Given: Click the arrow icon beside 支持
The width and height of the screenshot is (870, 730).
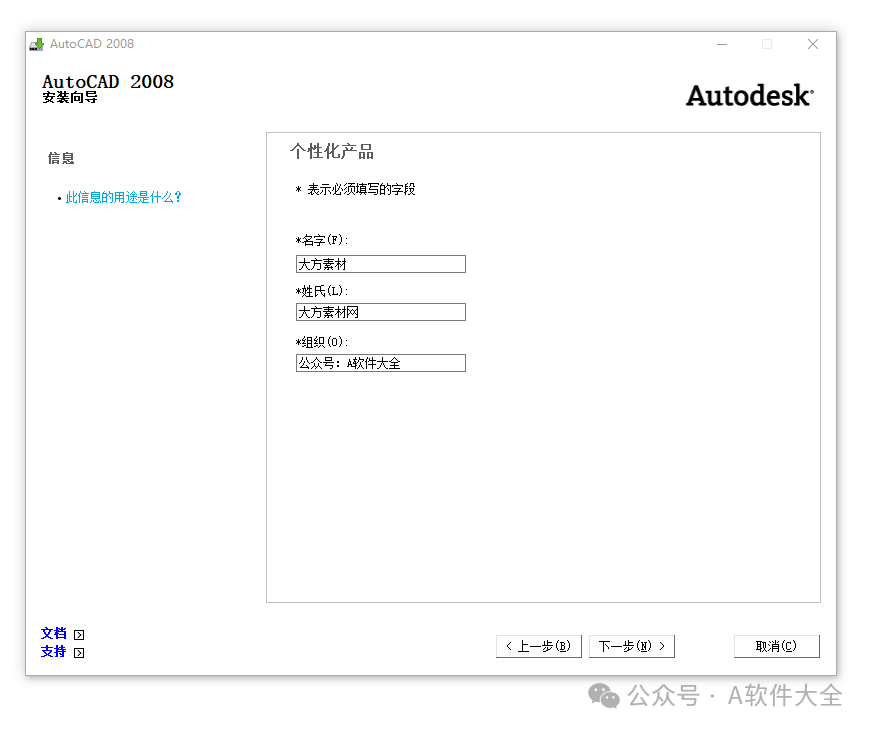Looking at the screenshot, I should (x=79, y=653).
